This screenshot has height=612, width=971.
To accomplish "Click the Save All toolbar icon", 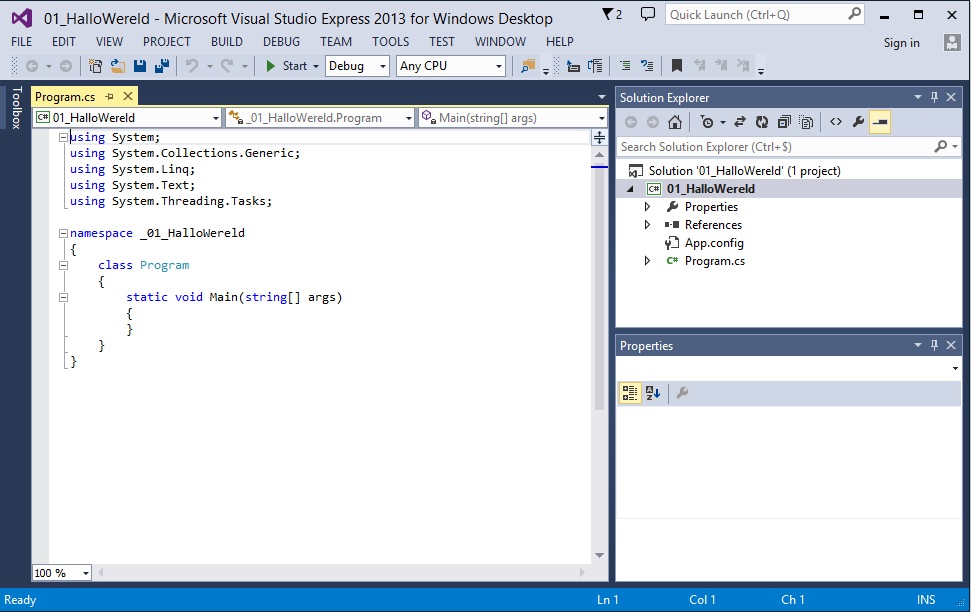I will coord(162,66).
